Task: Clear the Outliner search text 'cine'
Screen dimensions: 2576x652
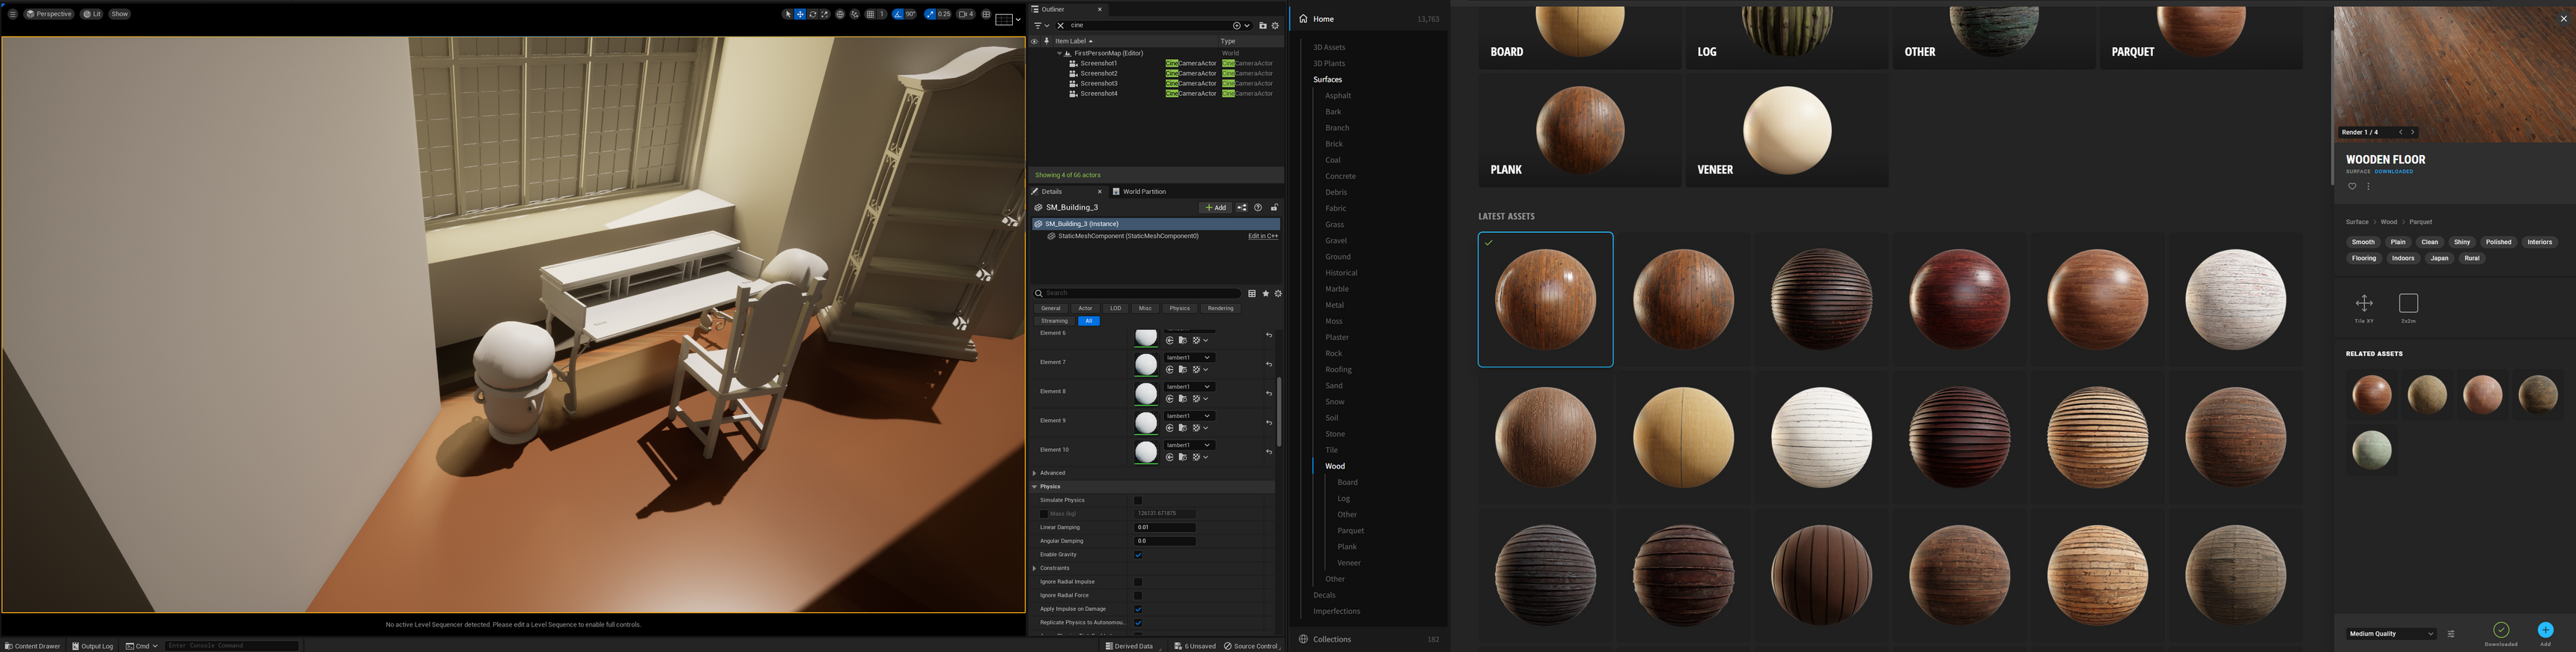Action: 1061,25
